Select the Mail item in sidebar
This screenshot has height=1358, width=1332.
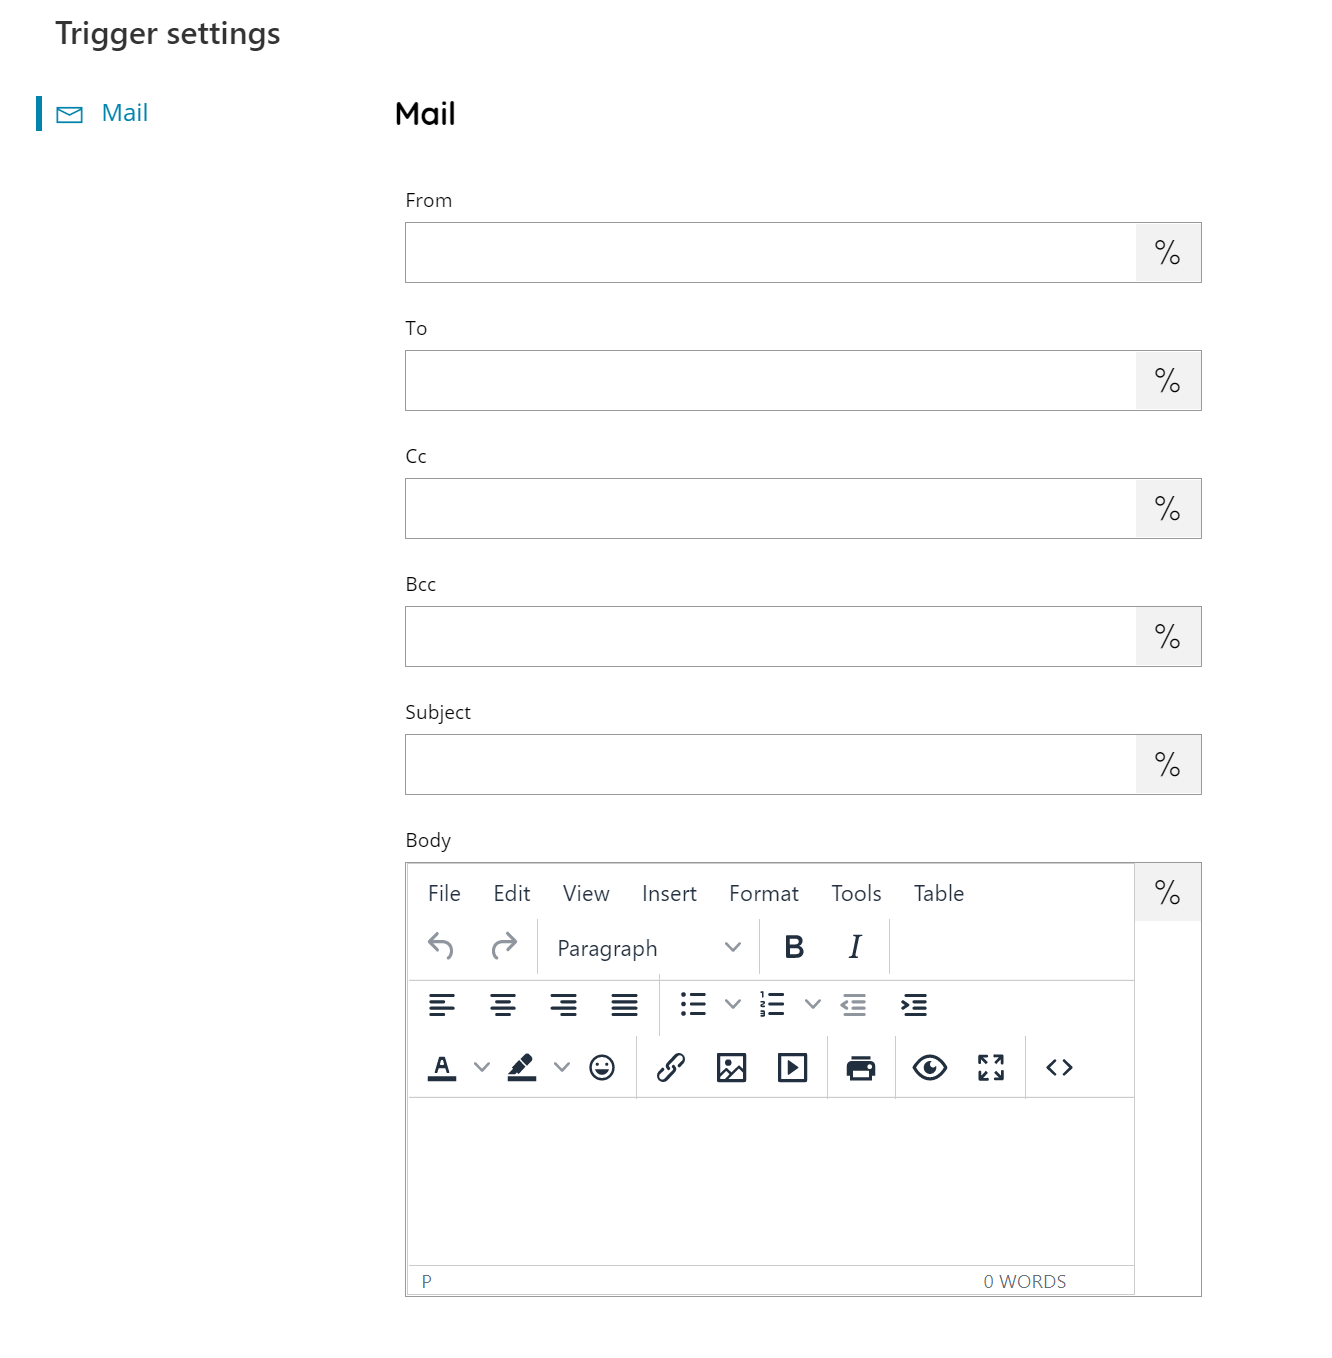[124, 113]
